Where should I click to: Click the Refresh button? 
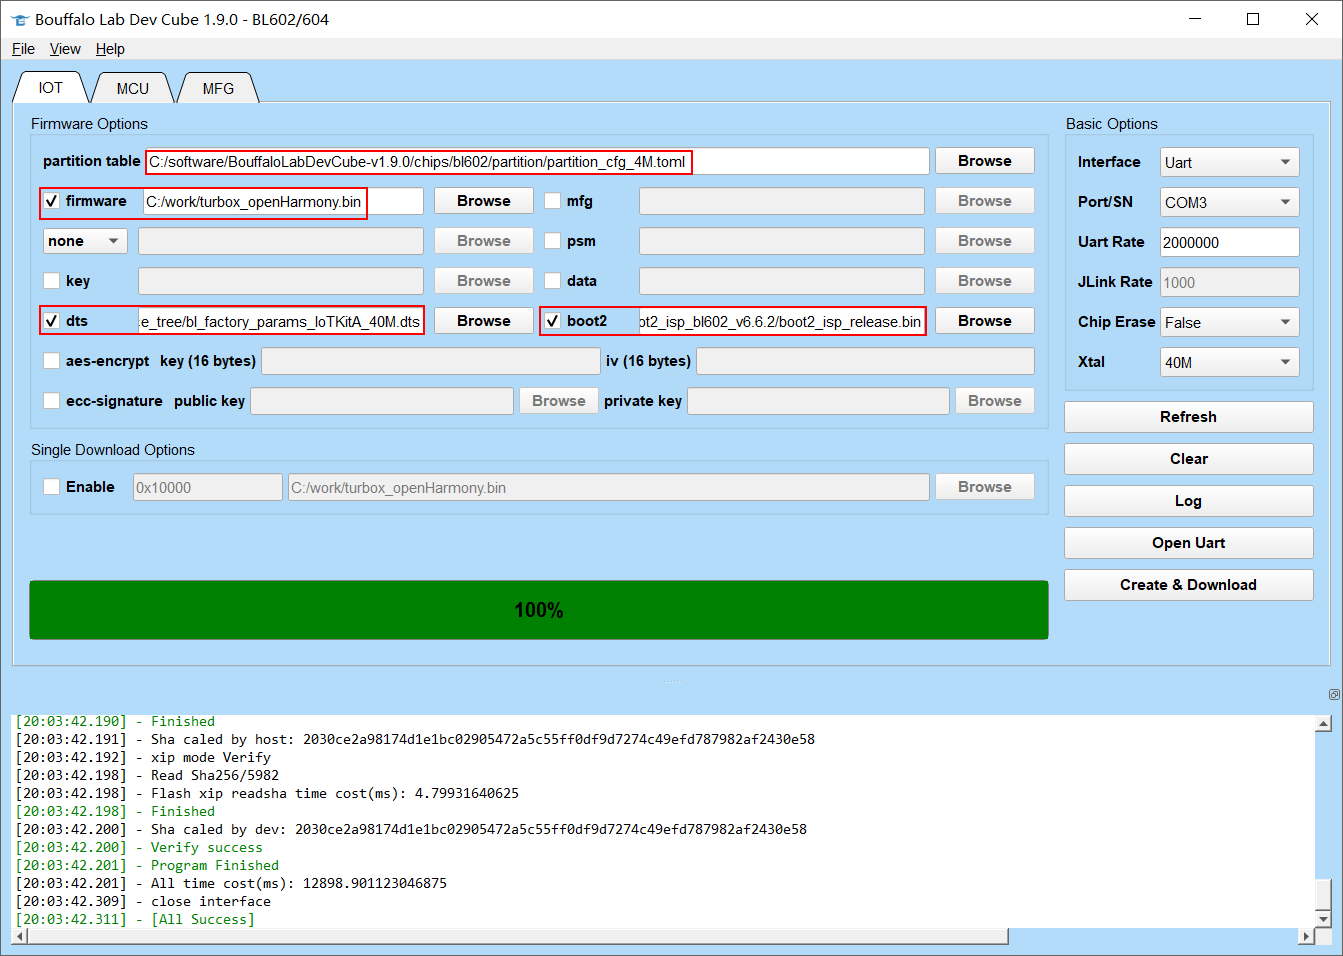[1188, 417]
